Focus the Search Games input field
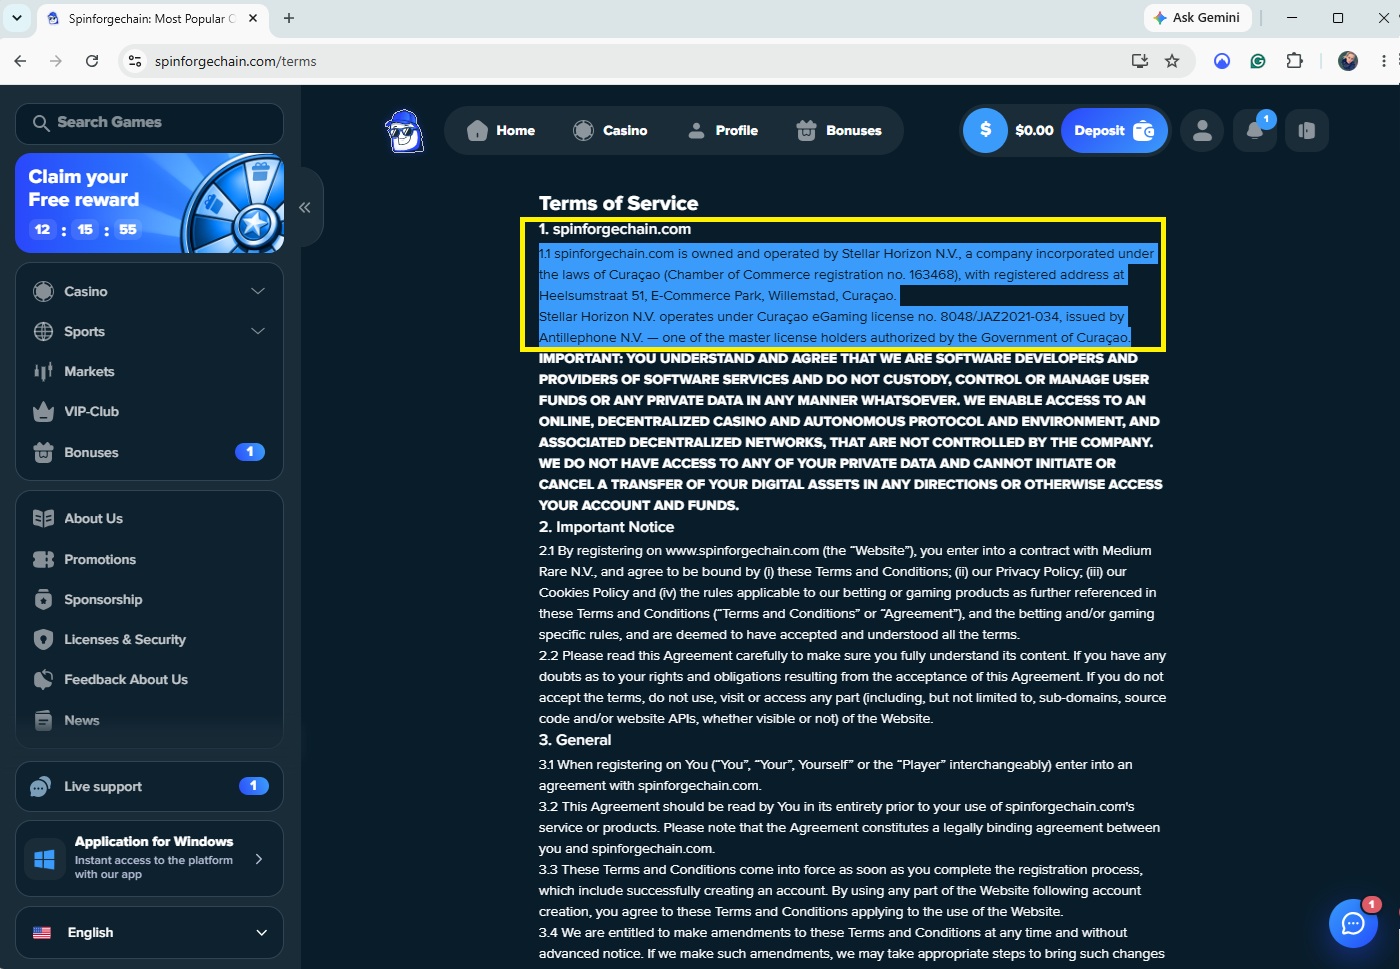 coord(150,123)
